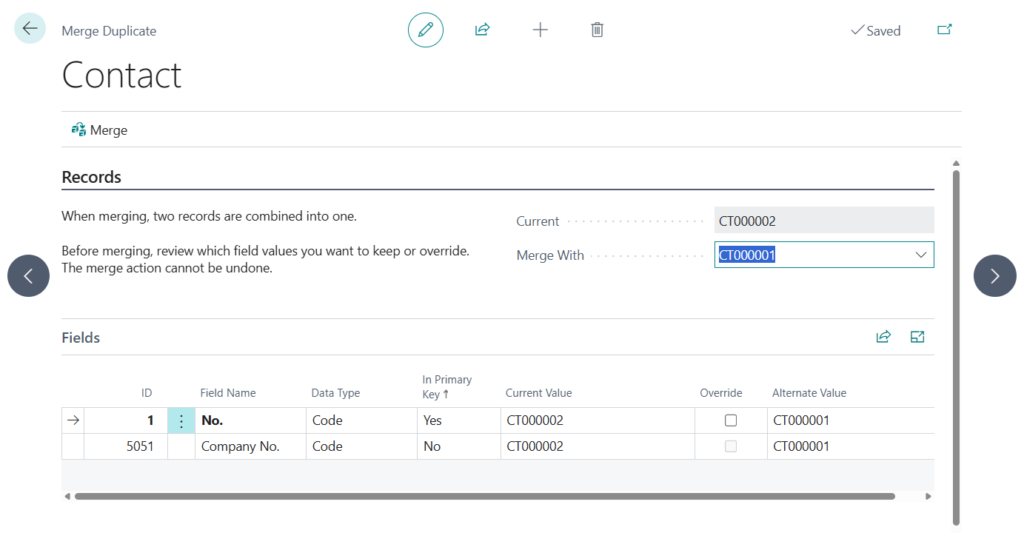
Task: Collapse the Records section heading
Action: [x=91, y=177]
